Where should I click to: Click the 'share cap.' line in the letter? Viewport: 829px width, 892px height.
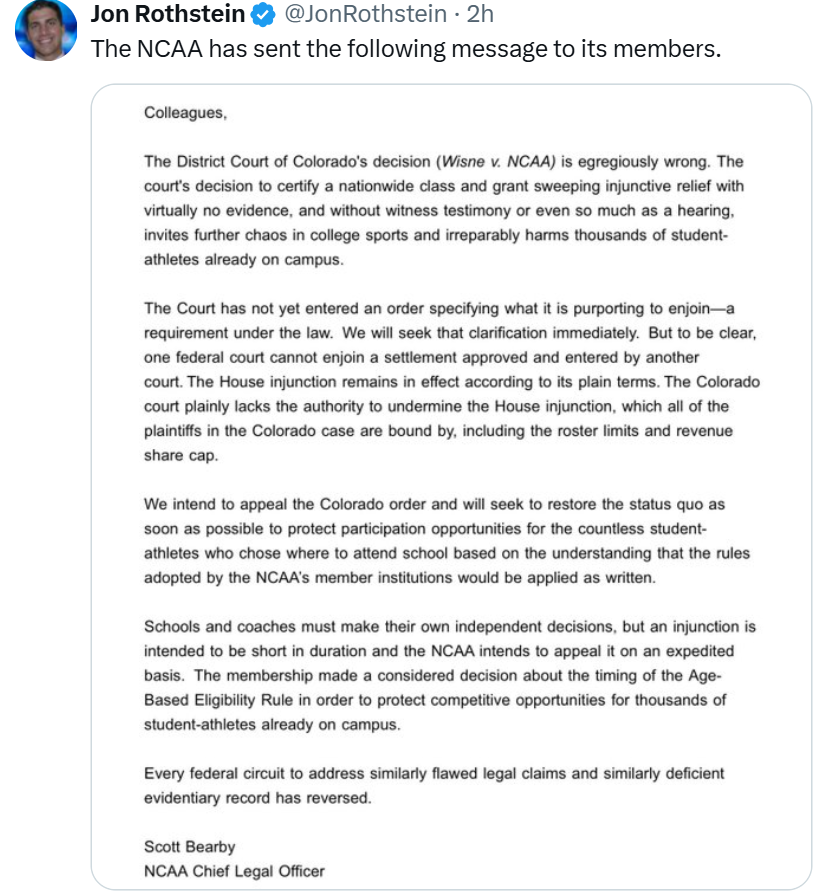coord(181,455)
